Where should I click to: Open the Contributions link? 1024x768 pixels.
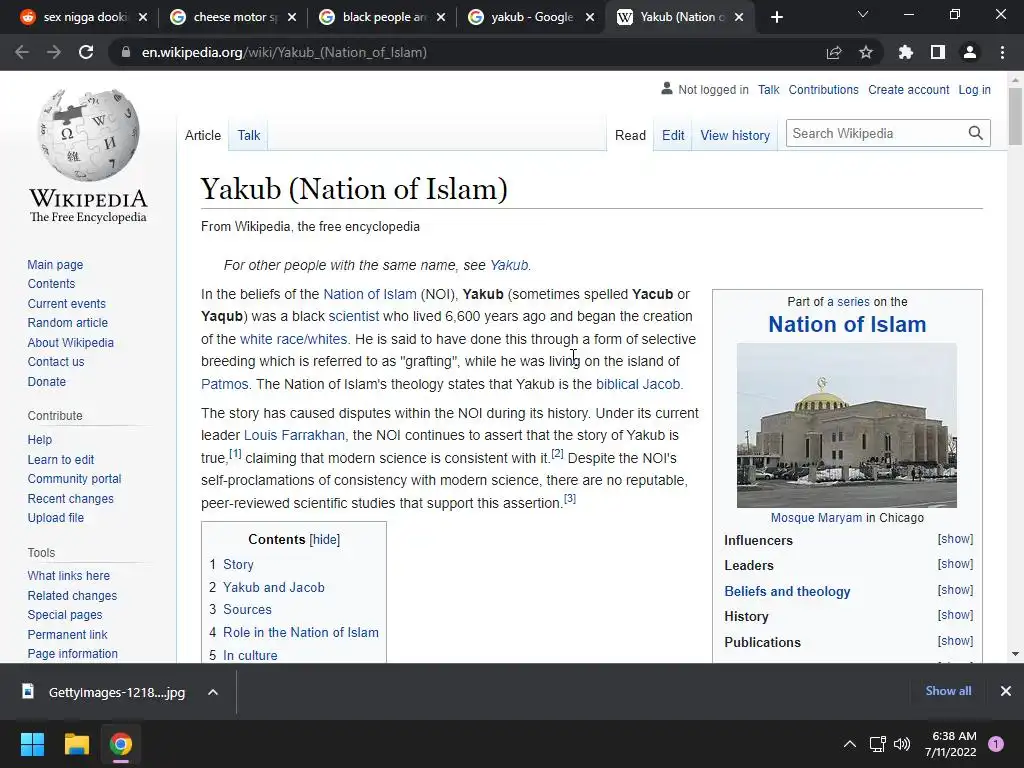point(824,89)
